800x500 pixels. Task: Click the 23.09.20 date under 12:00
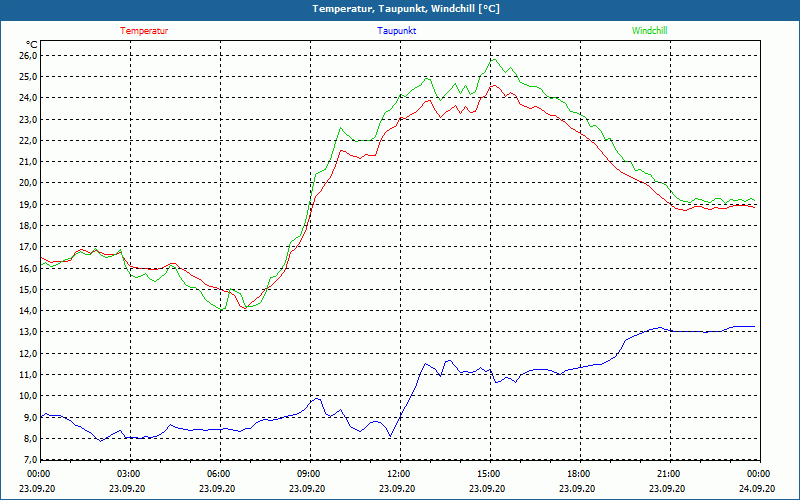click(397, 488)
